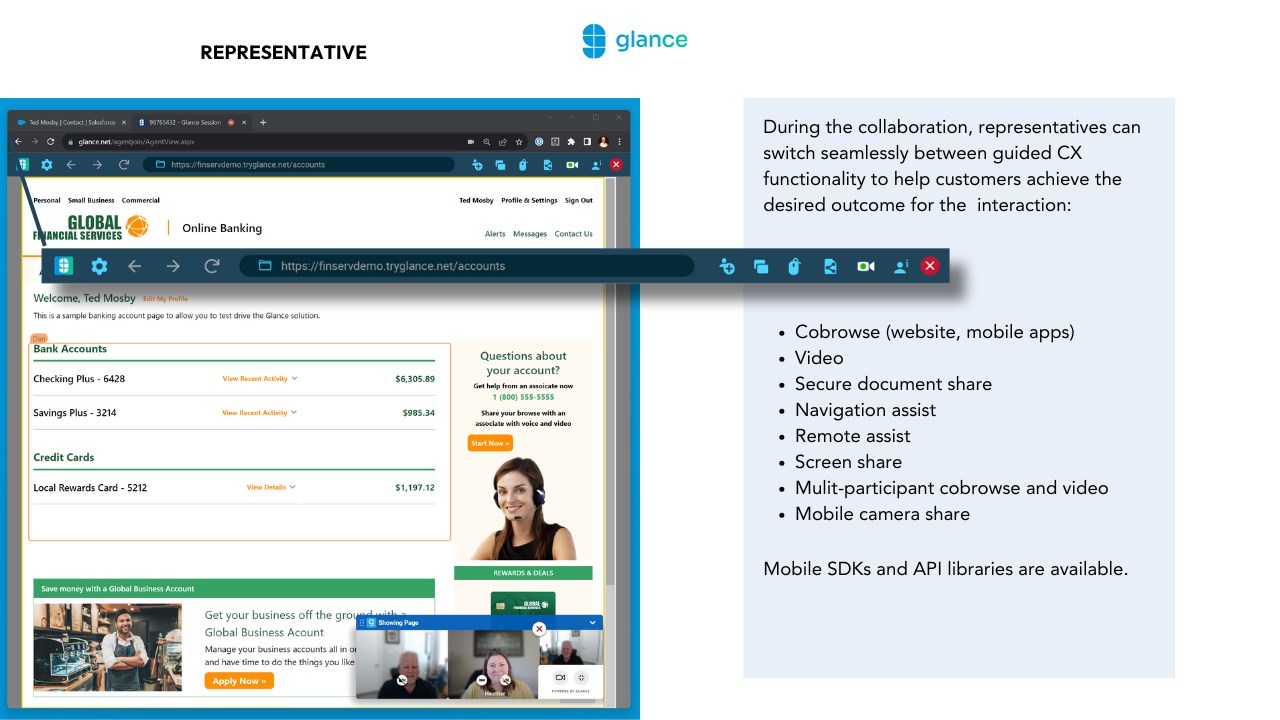This screenshot has width=1280, height=720.
Task: Start screen share from enlarged toolbar
Action: click(x=761, y=266)
